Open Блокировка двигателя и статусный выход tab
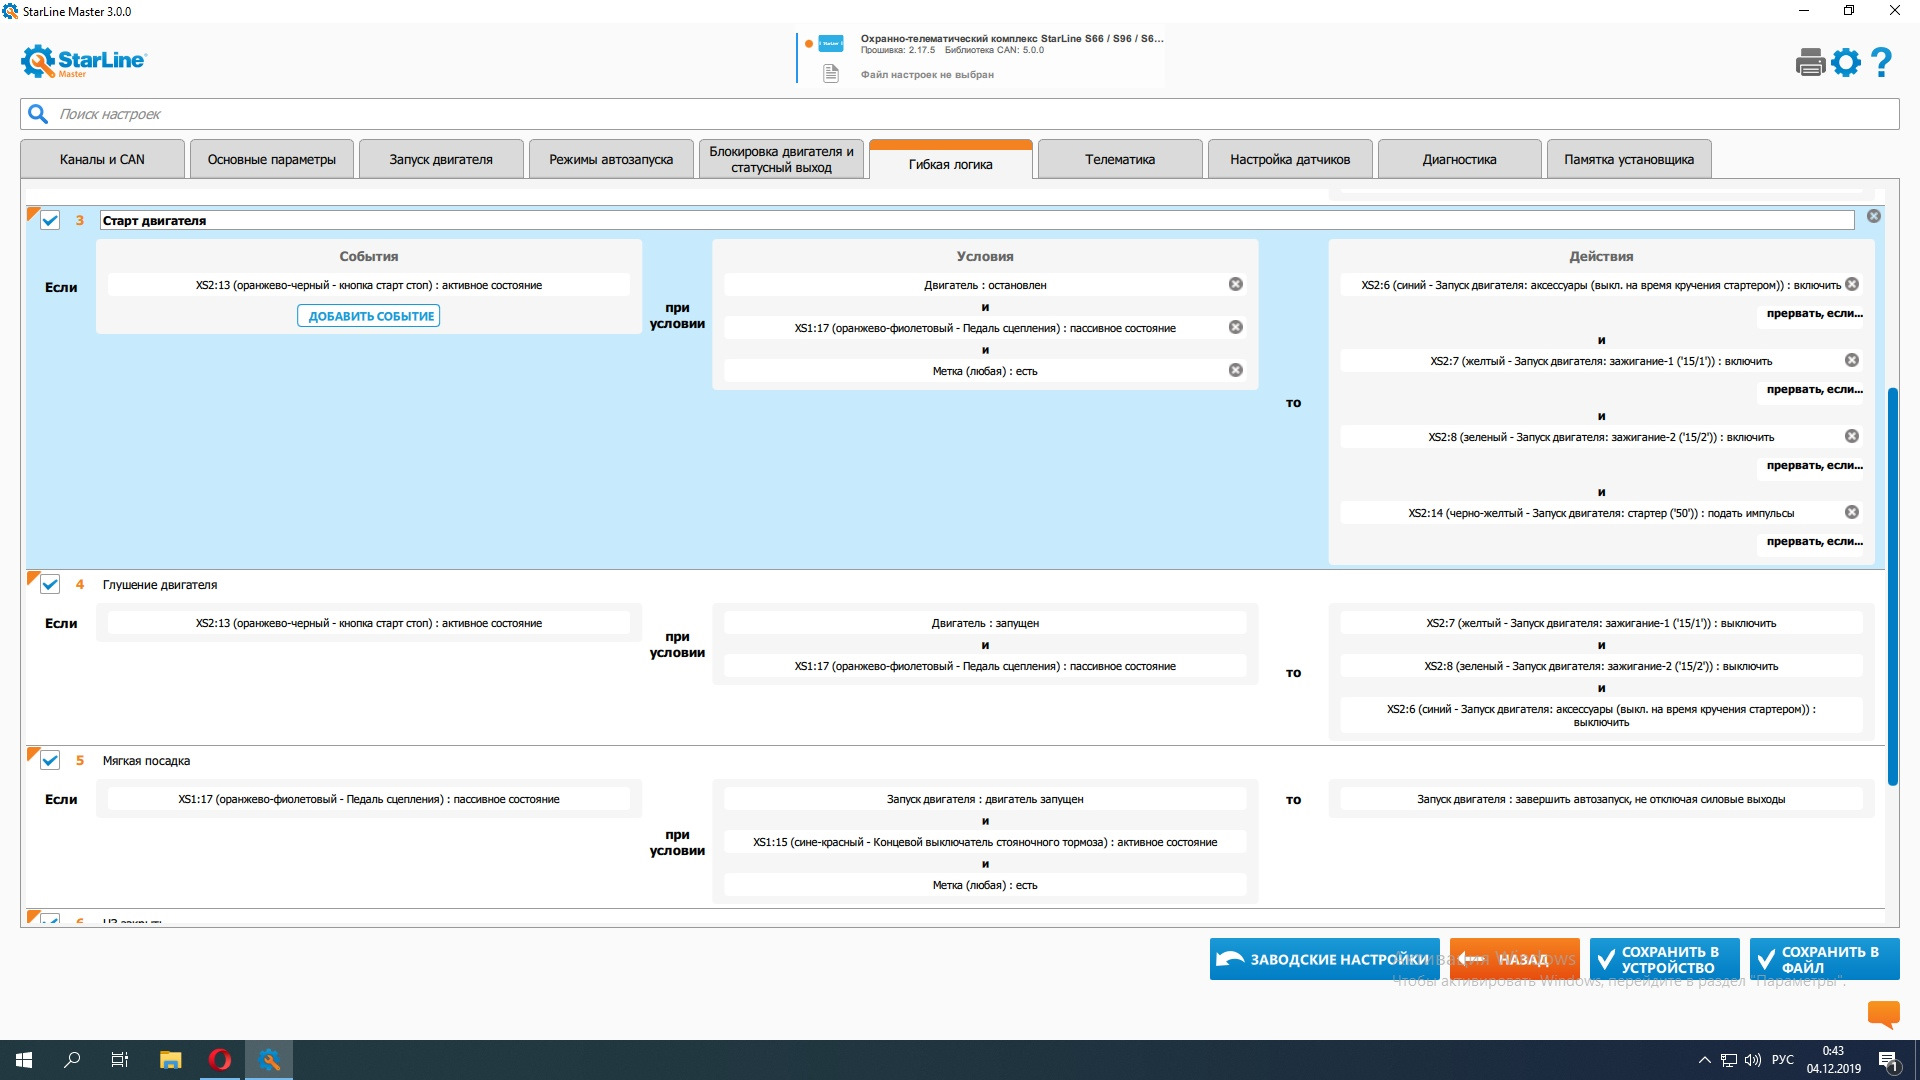Viewport: 1920px width, 1080px height. coord(781,159)
